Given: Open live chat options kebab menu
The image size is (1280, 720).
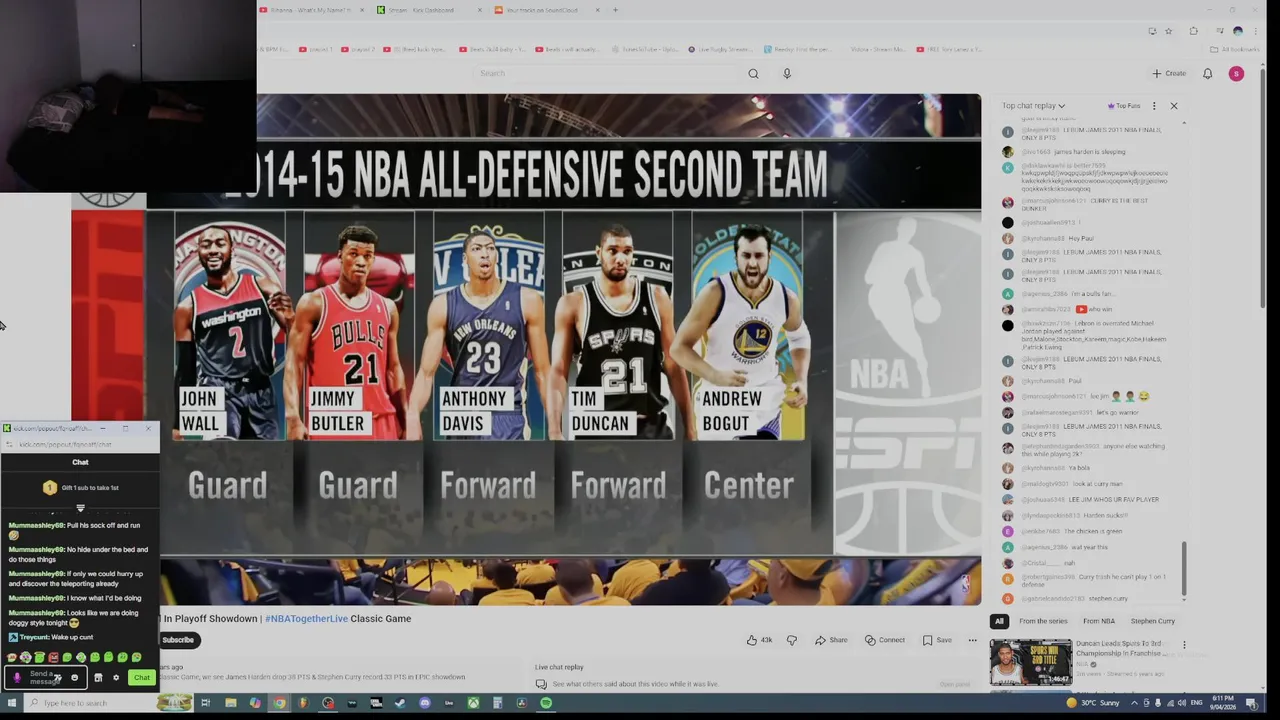Looking at the screenshot, I should [1154, 106].
